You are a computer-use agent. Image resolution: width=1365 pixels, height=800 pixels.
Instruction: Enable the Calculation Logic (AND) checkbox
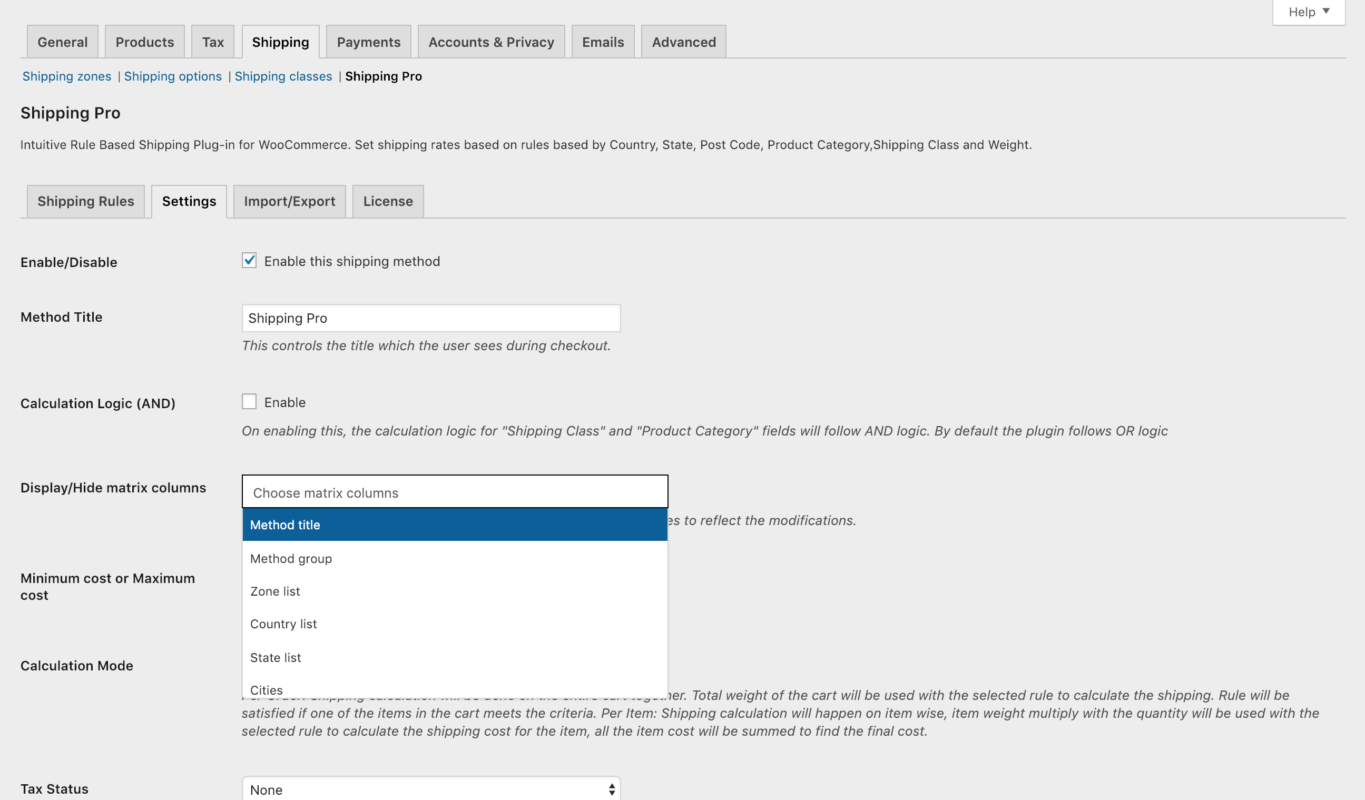point(249,402)
